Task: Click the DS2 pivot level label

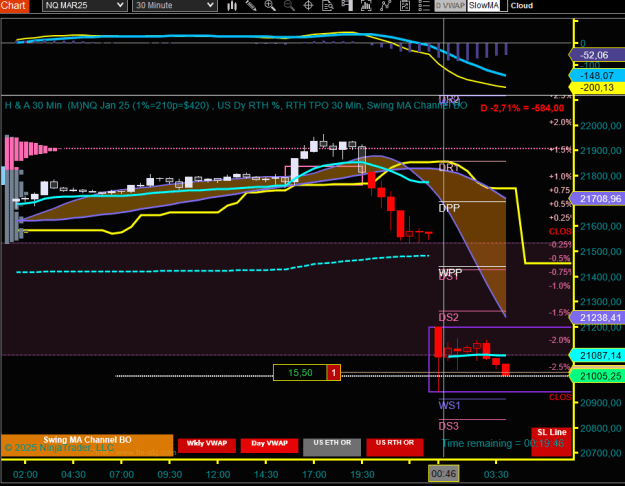Action: [x=448, y=317]
